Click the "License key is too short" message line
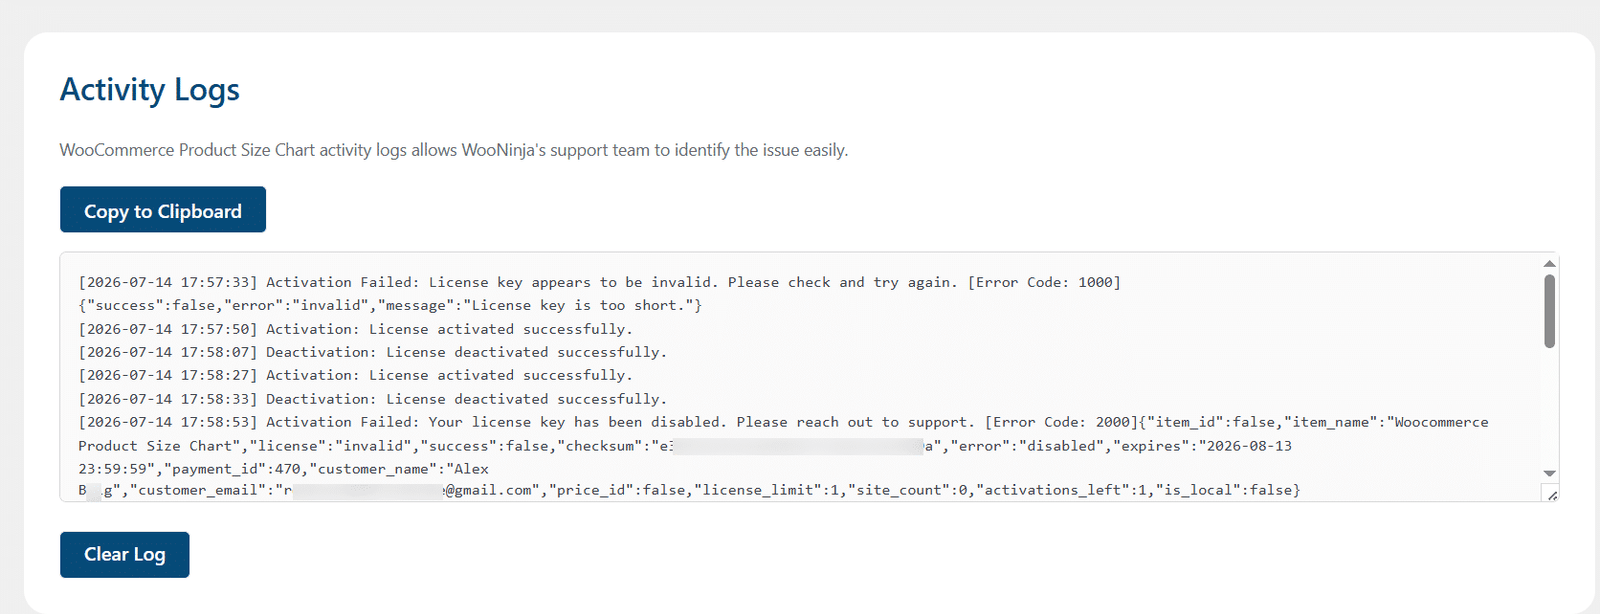 tap(391, 305)
